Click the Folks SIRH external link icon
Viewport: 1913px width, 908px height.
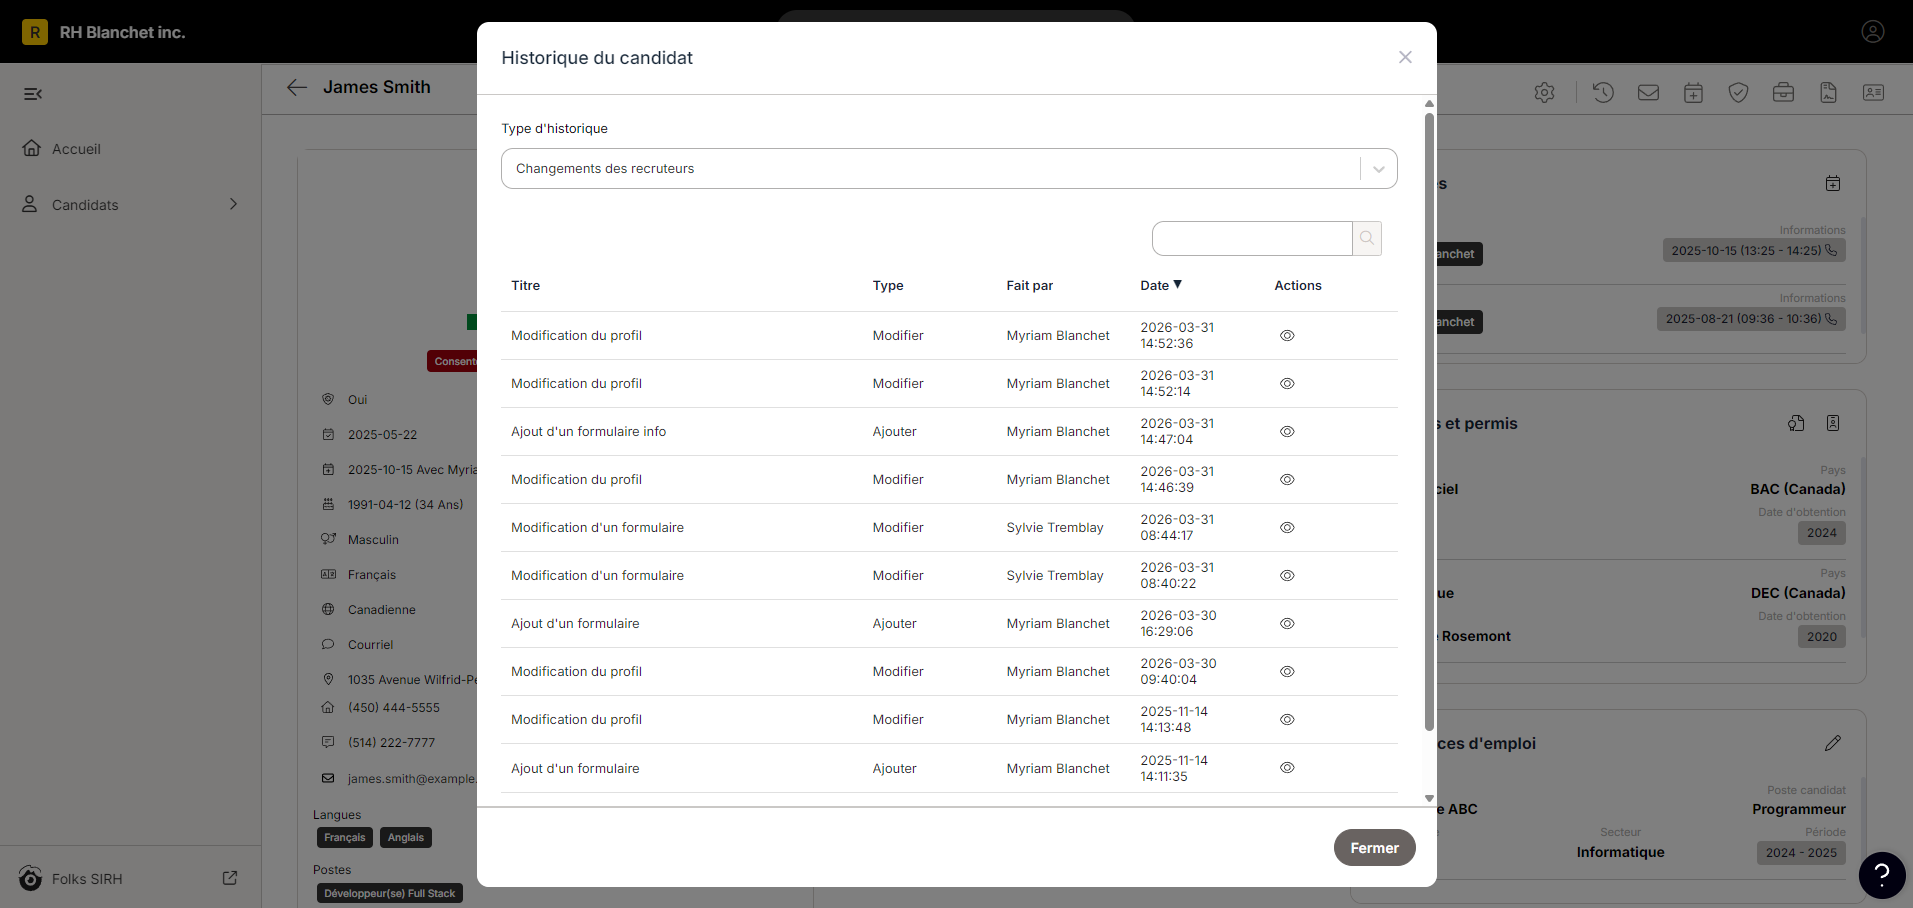230,878
